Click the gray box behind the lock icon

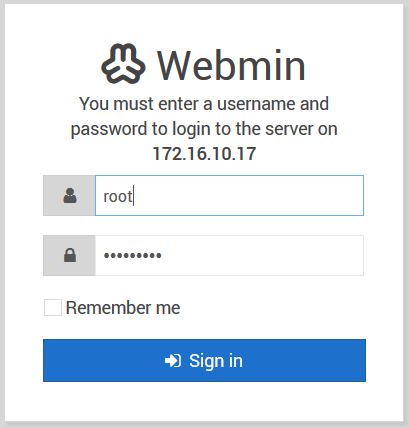tap(69, 255)
